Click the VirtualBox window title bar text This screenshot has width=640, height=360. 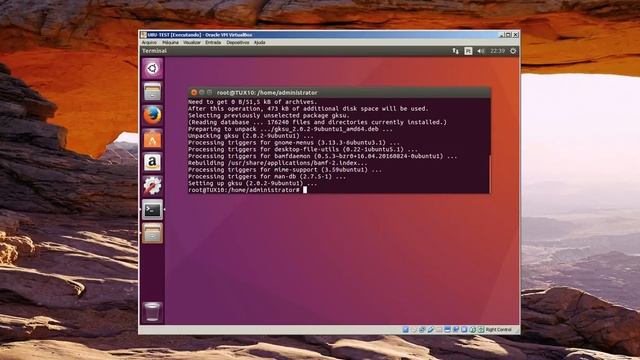200,35
